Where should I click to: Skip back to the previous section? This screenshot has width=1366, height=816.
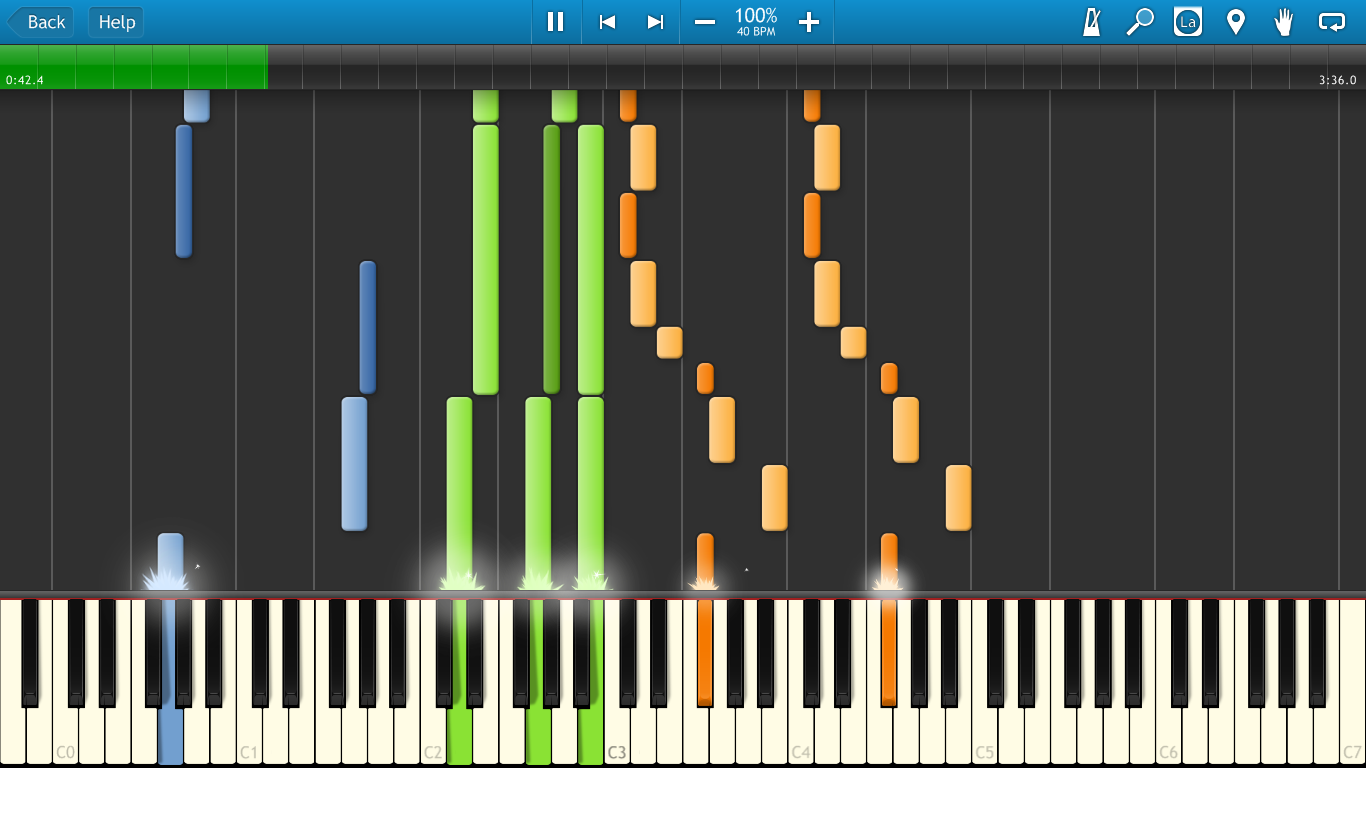[607, 22]
